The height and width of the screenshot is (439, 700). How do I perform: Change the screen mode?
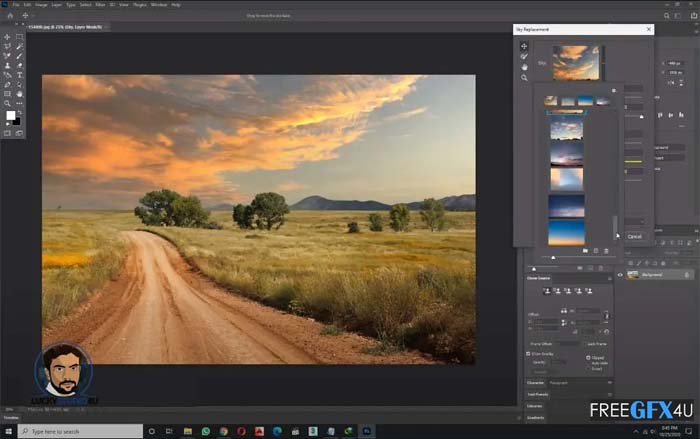coord(19,133)
